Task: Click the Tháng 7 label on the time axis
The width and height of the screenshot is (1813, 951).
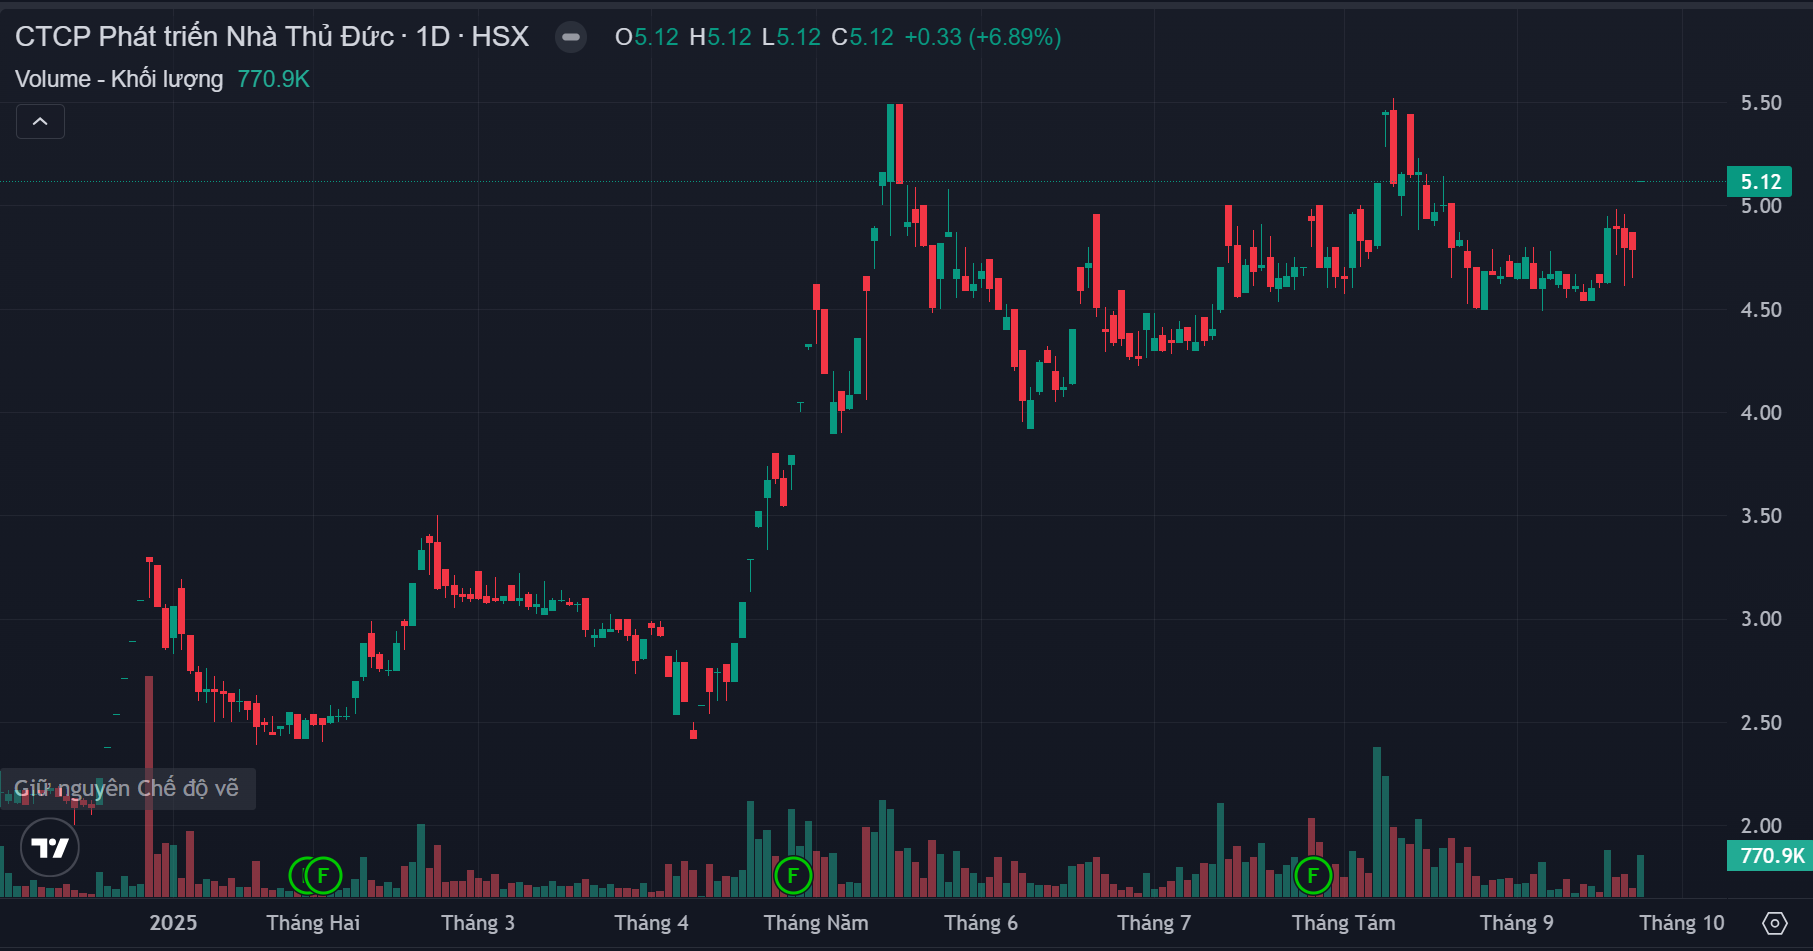Action: pyautogui.click(x=1154, y=923)
